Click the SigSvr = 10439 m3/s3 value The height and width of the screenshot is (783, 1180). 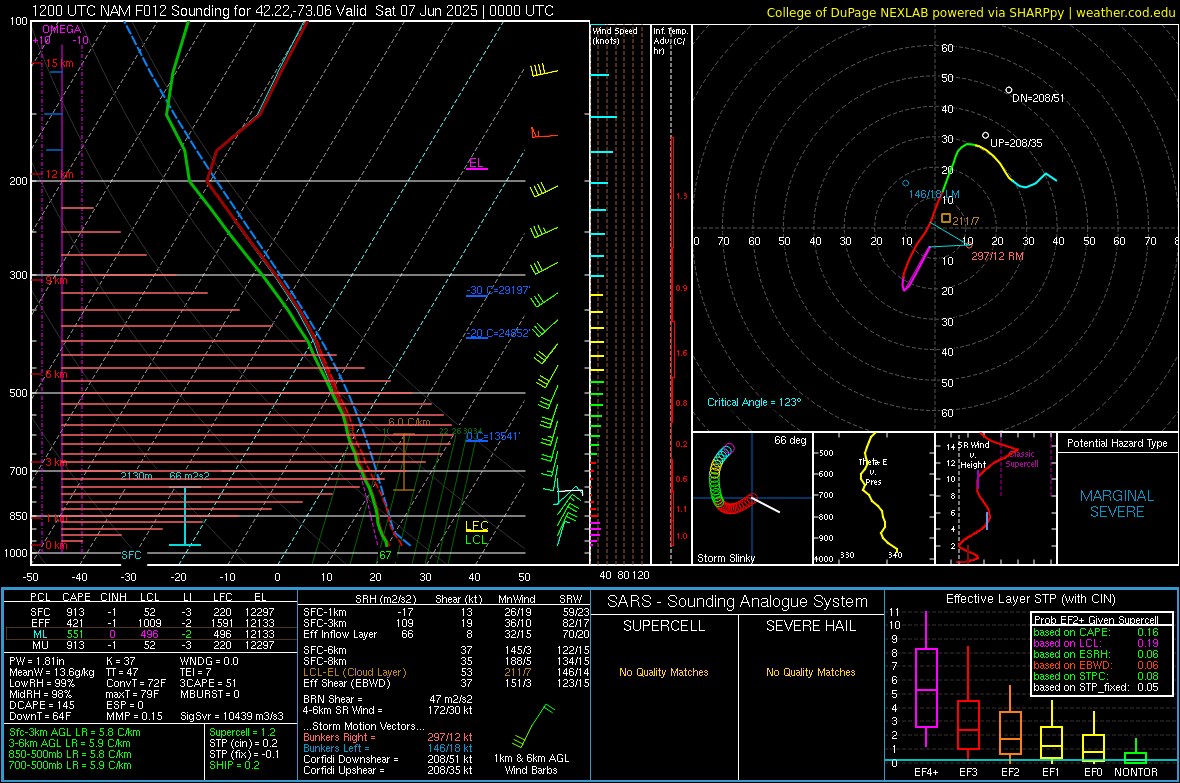232,716
